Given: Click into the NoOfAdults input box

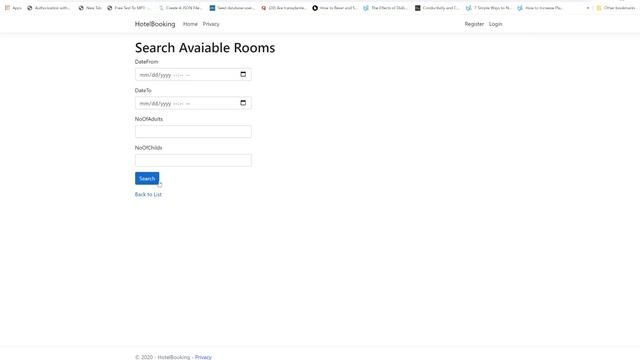Looking at the screenshot, I should tap(193, 132).
